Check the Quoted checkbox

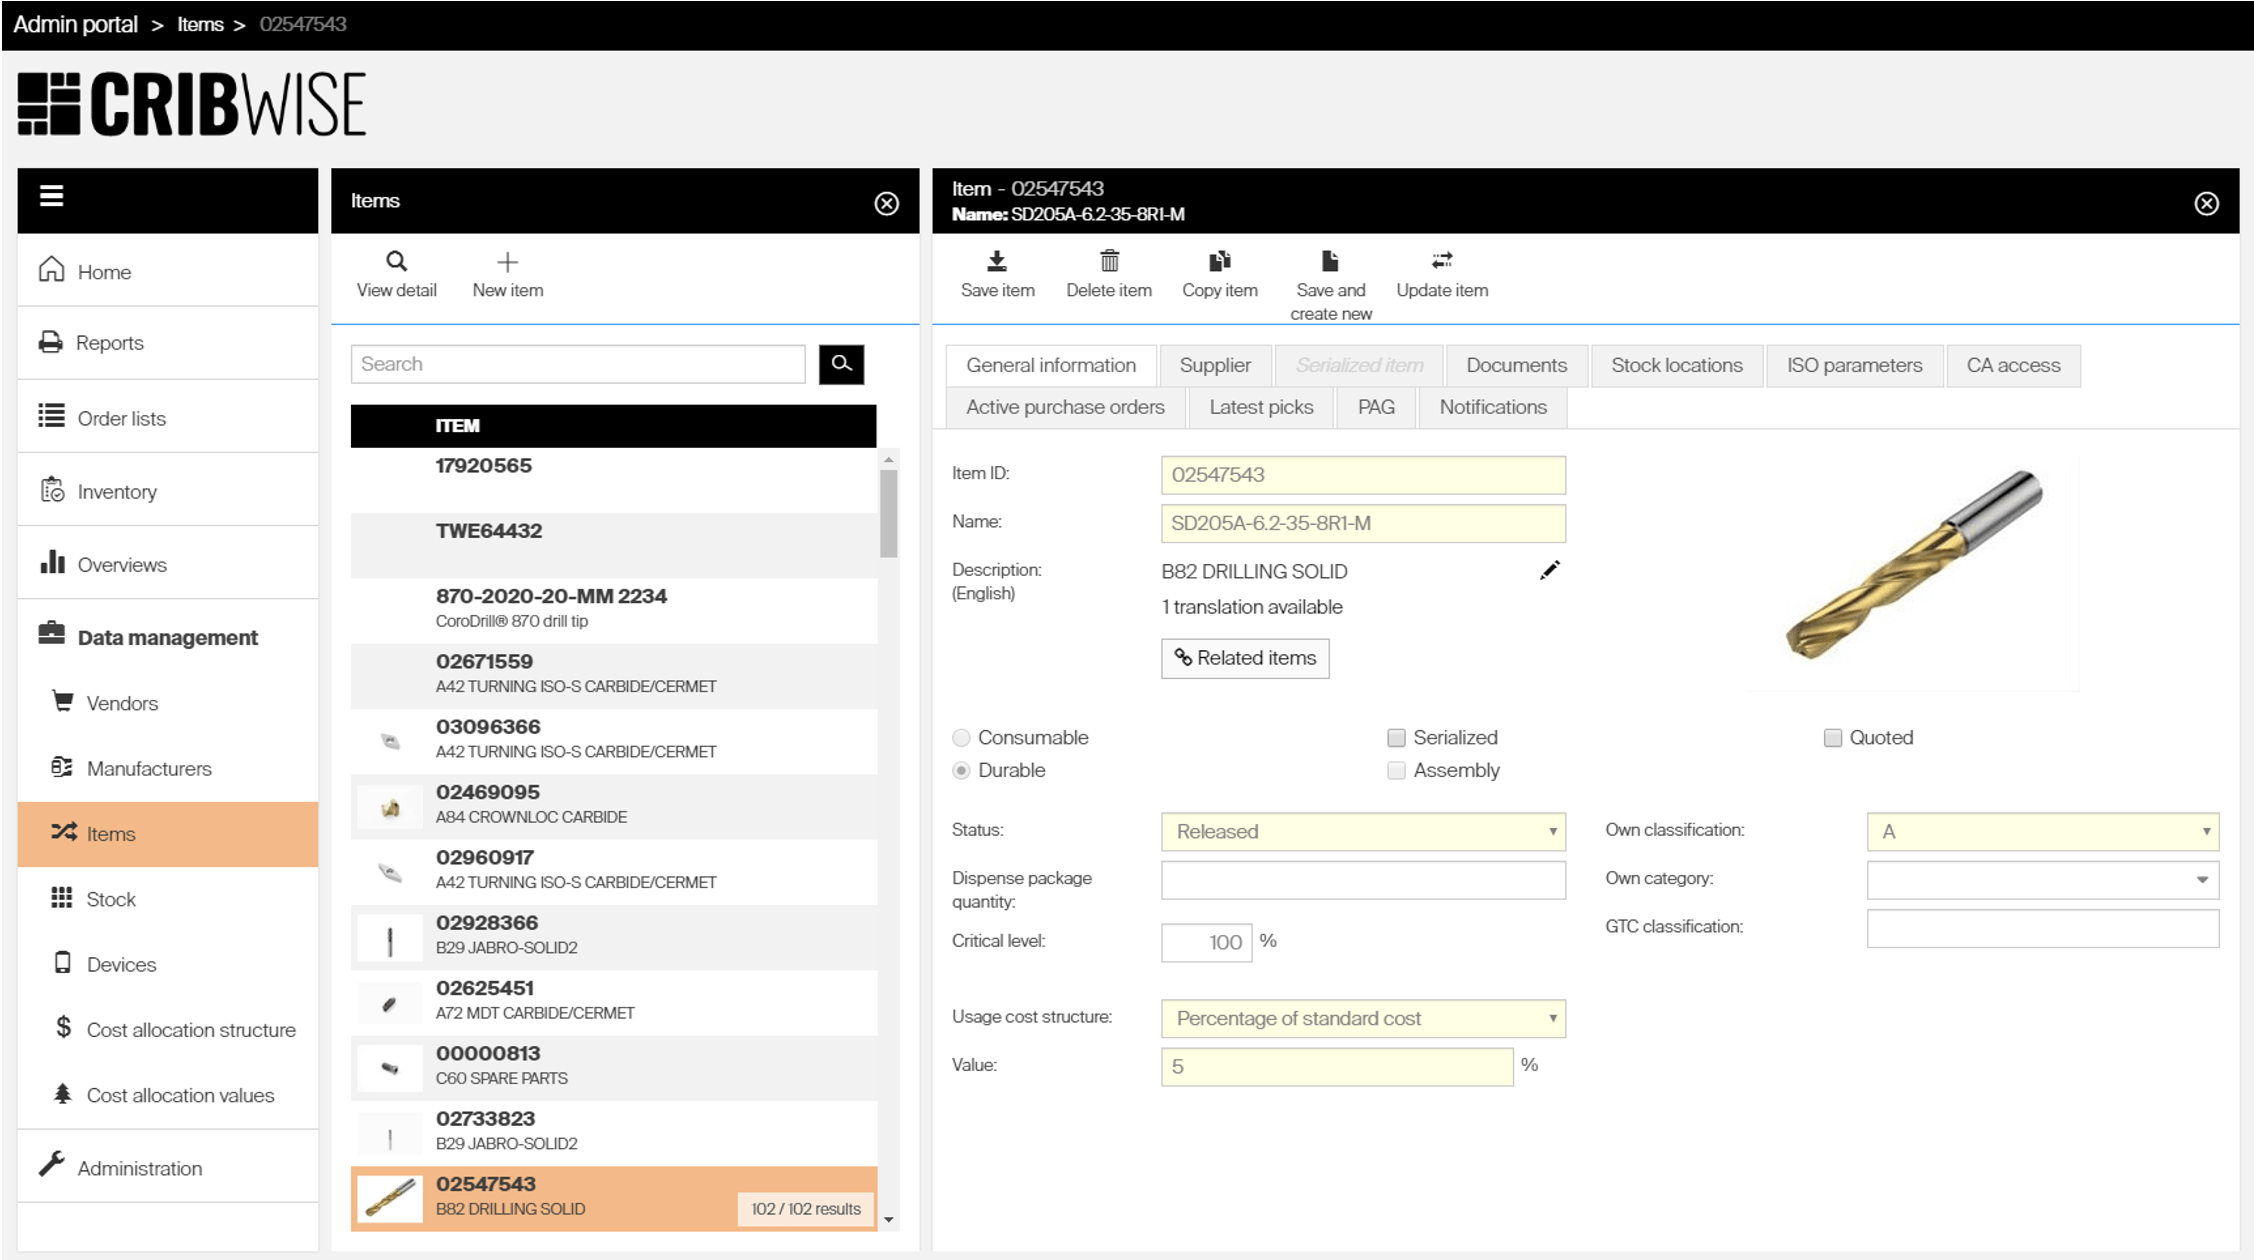point(1832,738)
